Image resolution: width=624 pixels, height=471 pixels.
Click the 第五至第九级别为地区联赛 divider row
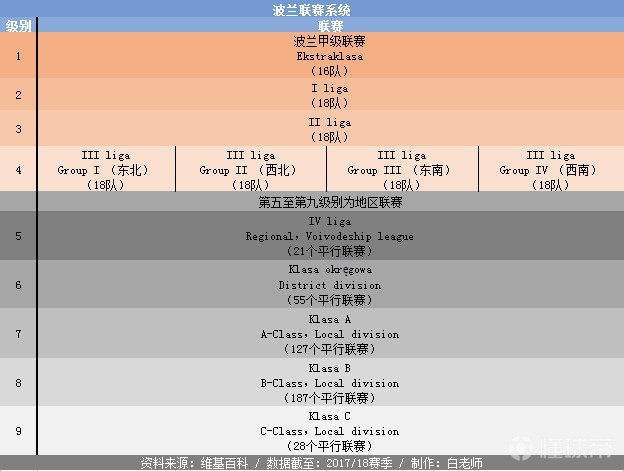pos(329,202)
